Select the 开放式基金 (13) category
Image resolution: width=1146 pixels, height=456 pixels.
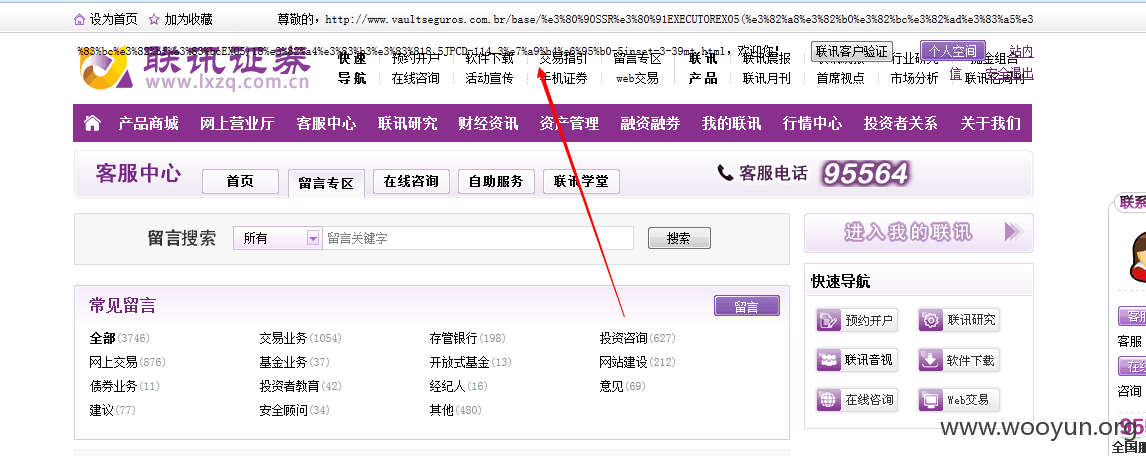[471, 362]
